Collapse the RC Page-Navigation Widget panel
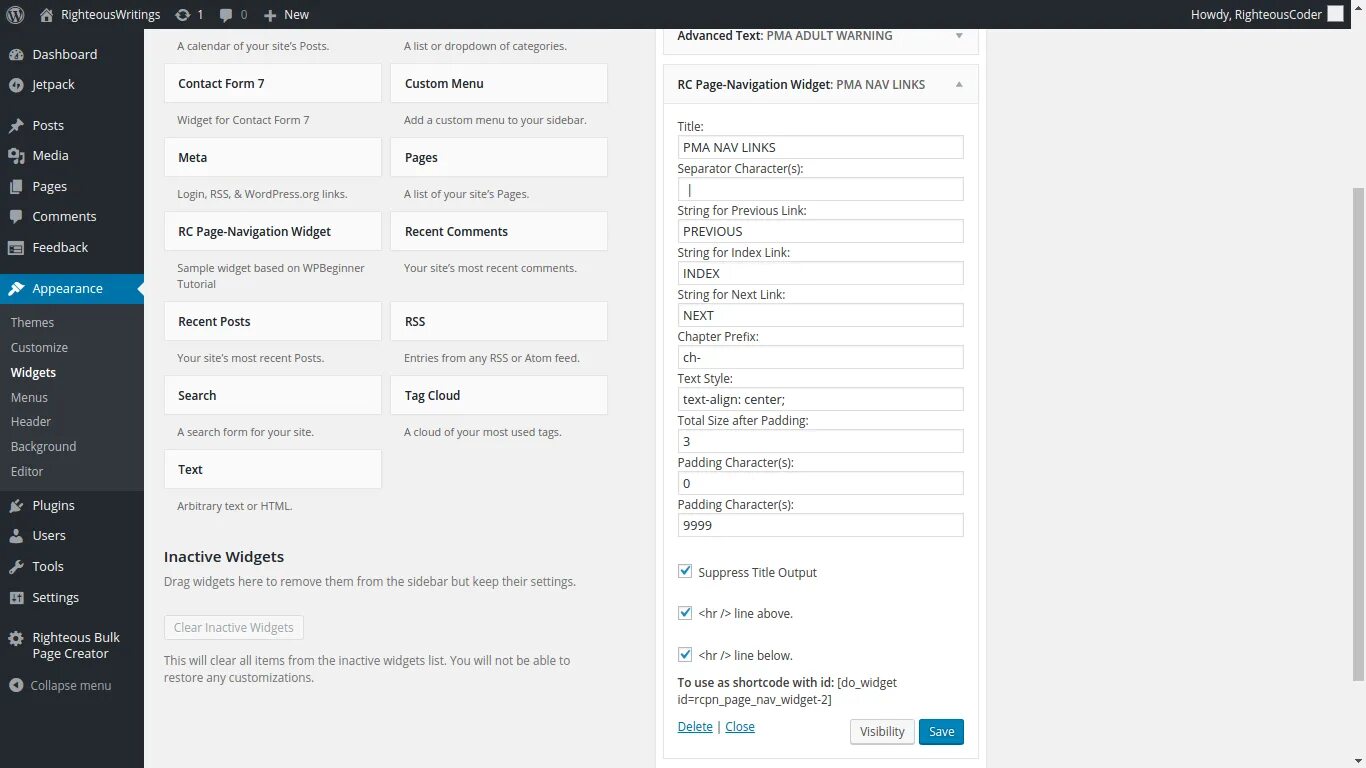1366x768 pixels. click(x=959, y=85)
